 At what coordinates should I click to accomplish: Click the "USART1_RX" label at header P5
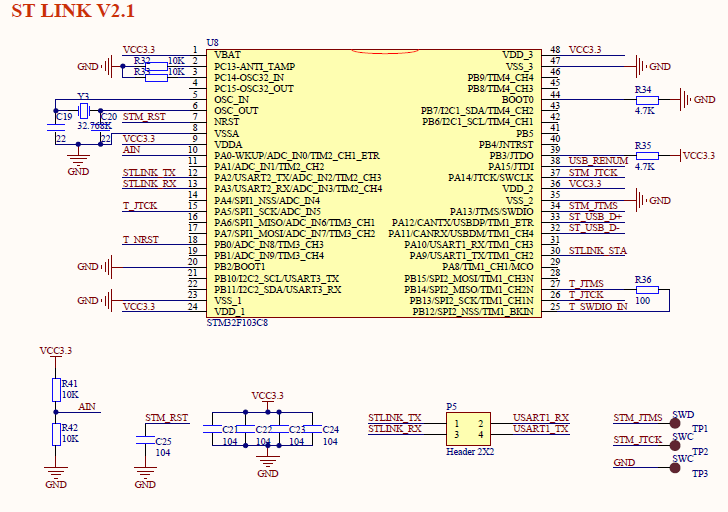tap(541, 418)
